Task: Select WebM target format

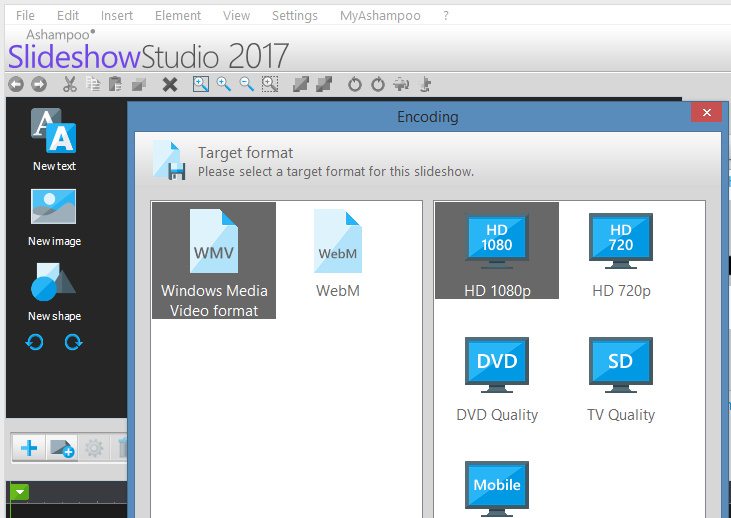Action: [338, 254]
